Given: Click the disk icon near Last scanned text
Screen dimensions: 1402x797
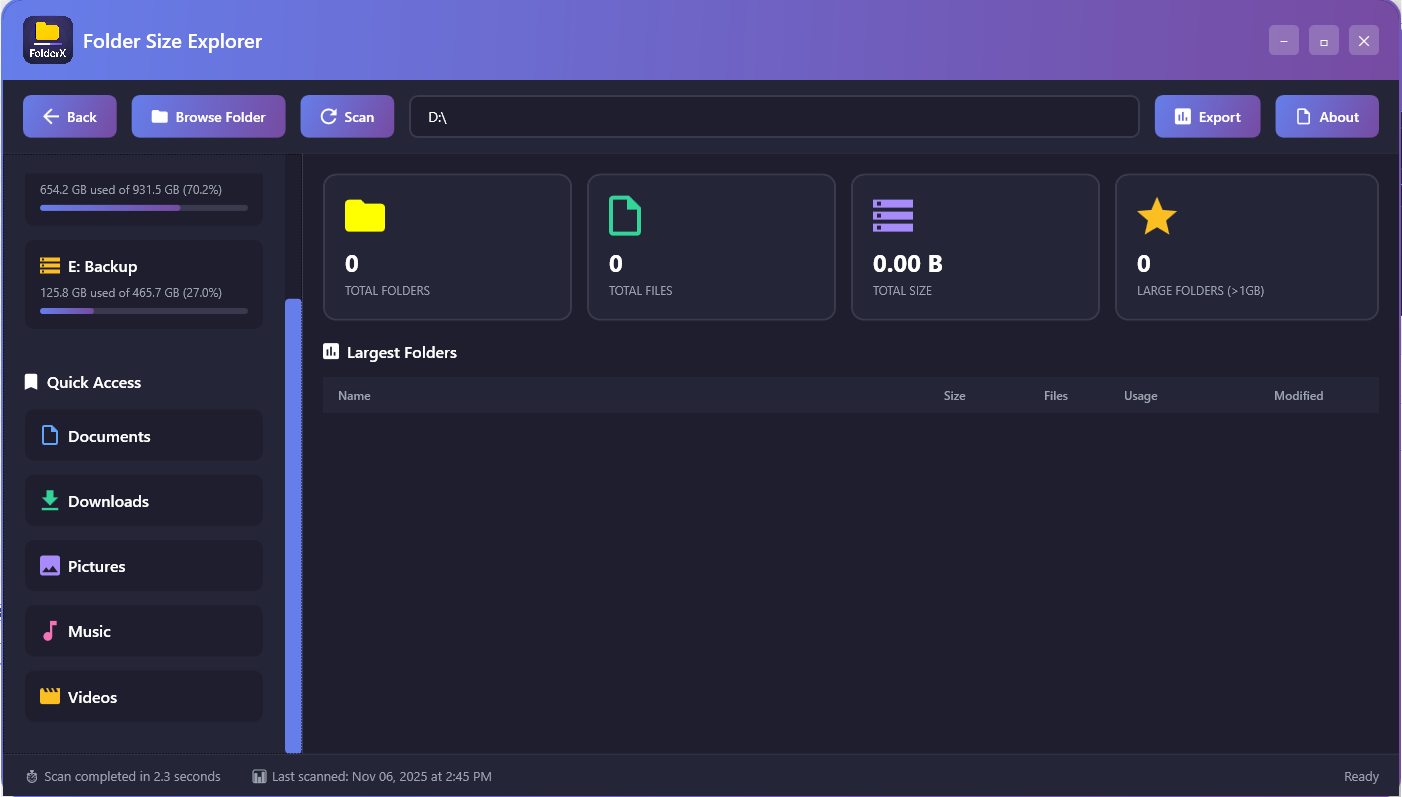Looking at the screenshot, I should 259,776.
